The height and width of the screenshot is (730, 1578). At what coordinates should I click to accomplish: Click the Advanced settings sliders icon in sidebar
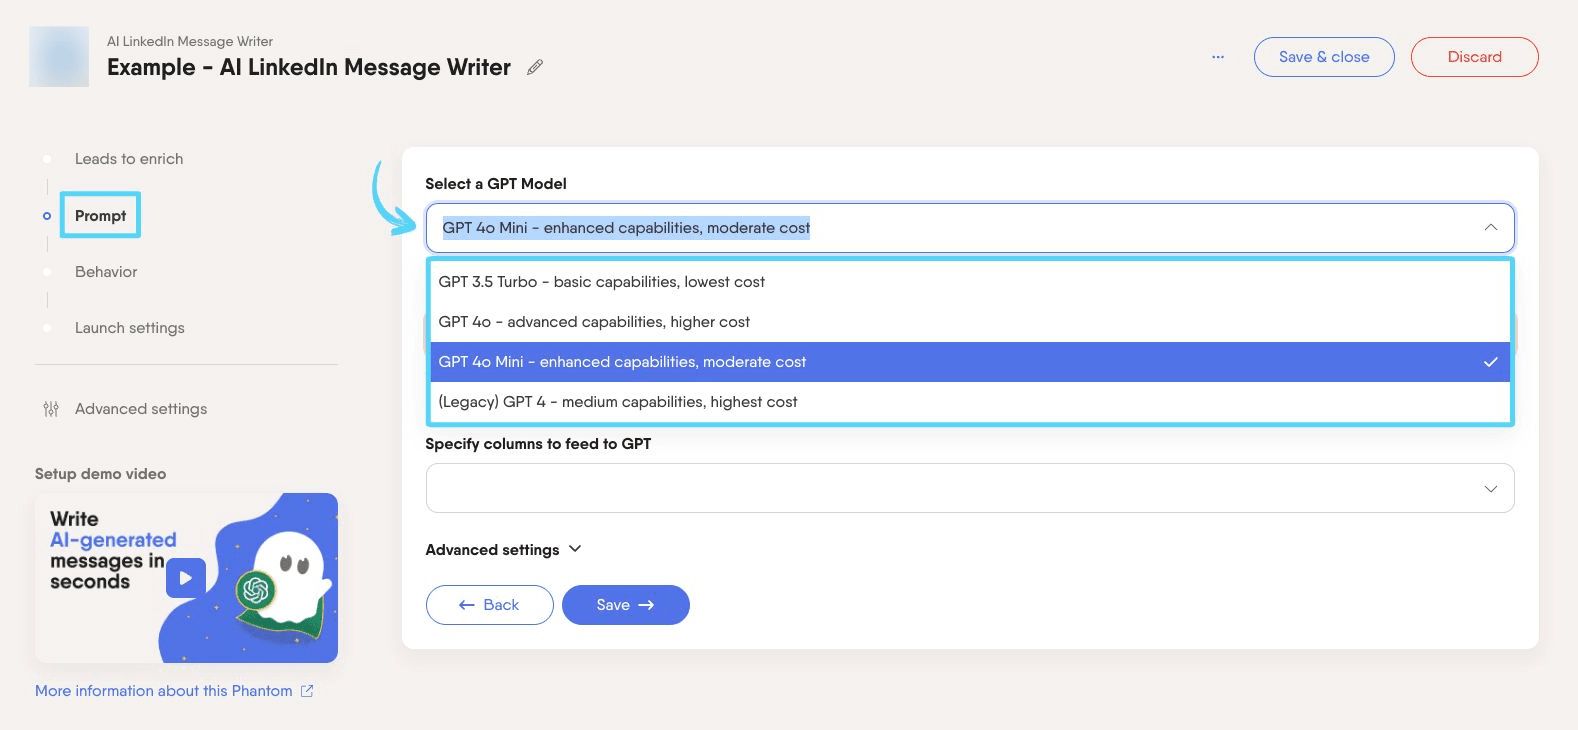51,409
